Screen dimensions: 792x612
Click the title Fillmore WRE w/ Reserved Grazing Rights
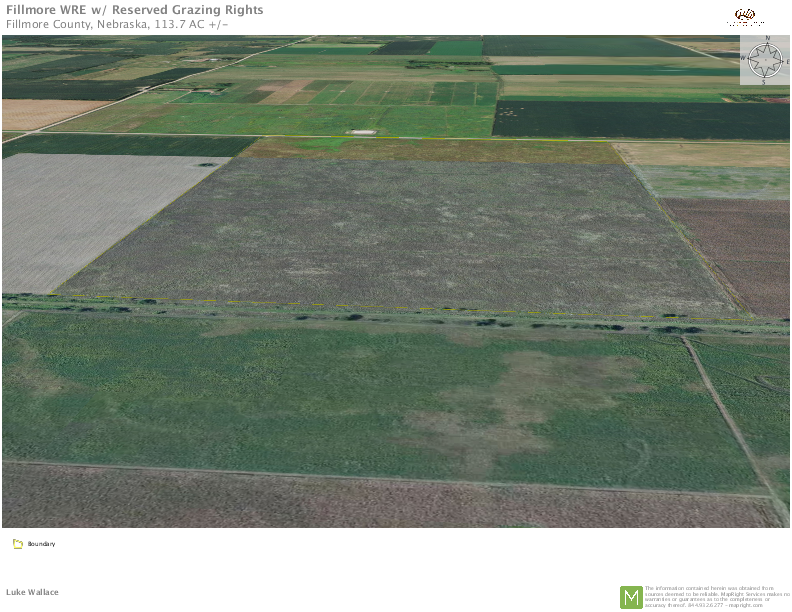pyautogui.click(x=135, y=10)
